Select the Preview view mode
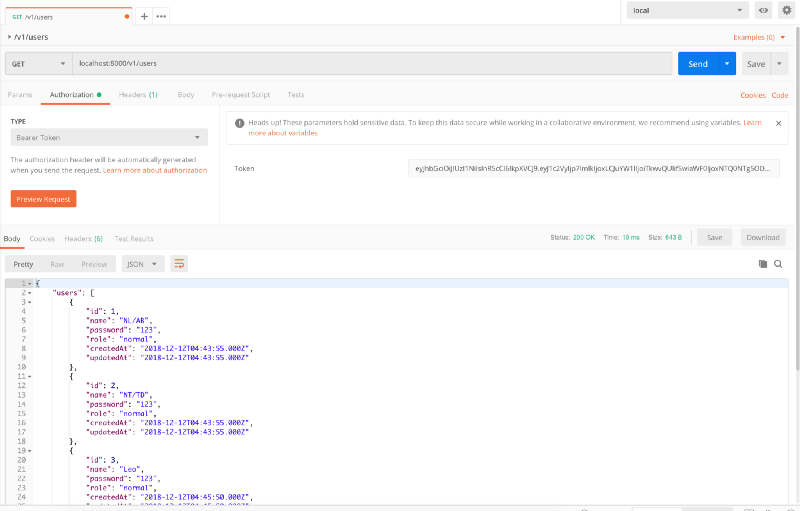 pyautogui.click(x=94, y=264)
